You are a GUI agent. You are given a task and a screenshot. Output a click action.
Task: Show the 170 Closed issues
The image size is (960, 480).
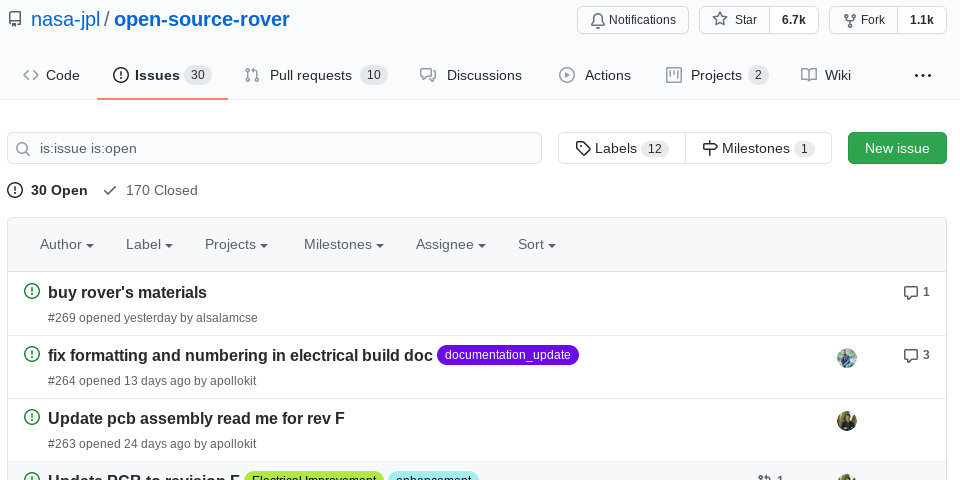click(x=150, y=190)
